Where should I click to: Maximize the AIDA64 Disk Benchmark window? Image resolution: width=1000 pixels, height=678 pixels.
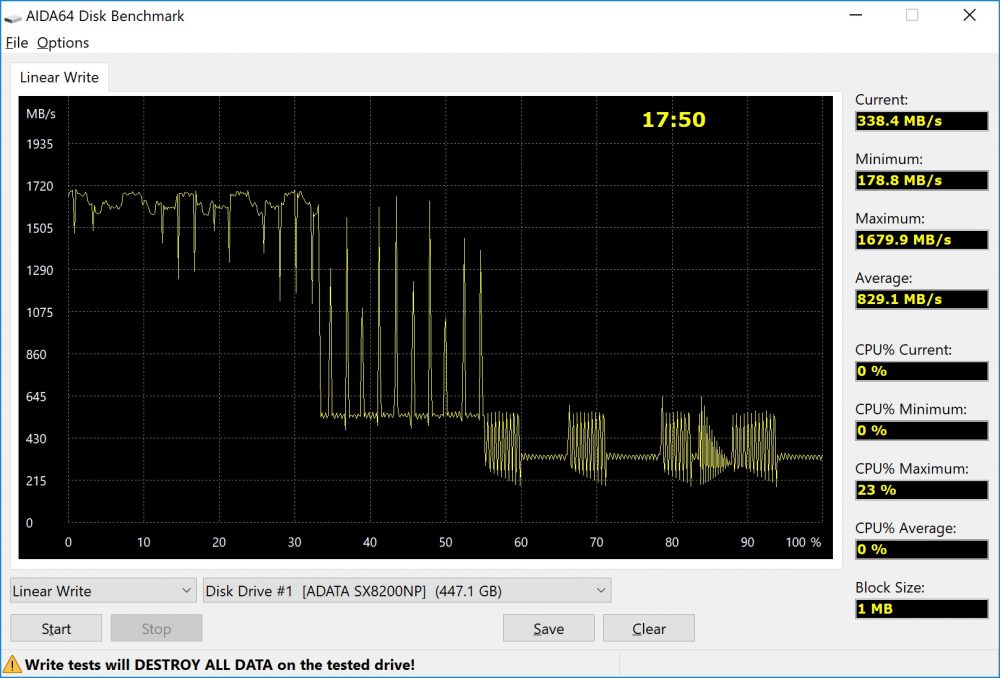point(912,15)
